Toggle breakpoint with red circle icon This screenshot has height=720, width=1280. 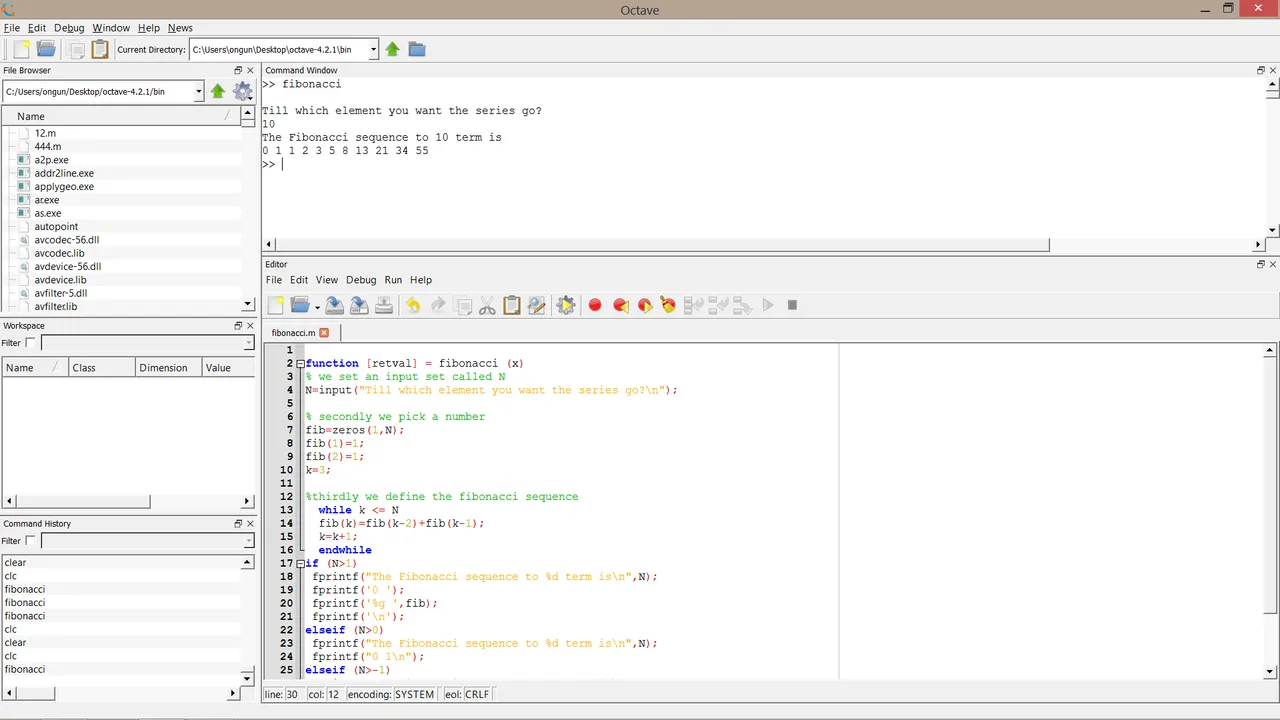coord(595,305)
